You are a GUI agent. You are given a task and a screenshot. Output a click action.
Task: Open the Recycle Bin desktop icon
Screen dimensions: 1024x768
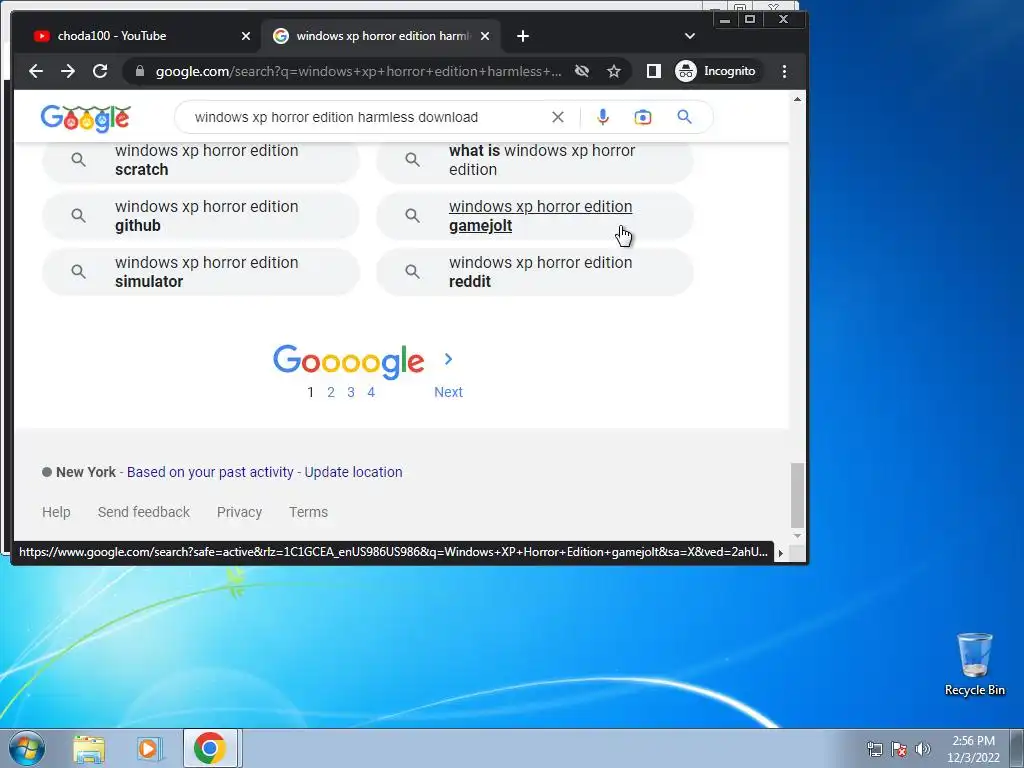point(974,664)
